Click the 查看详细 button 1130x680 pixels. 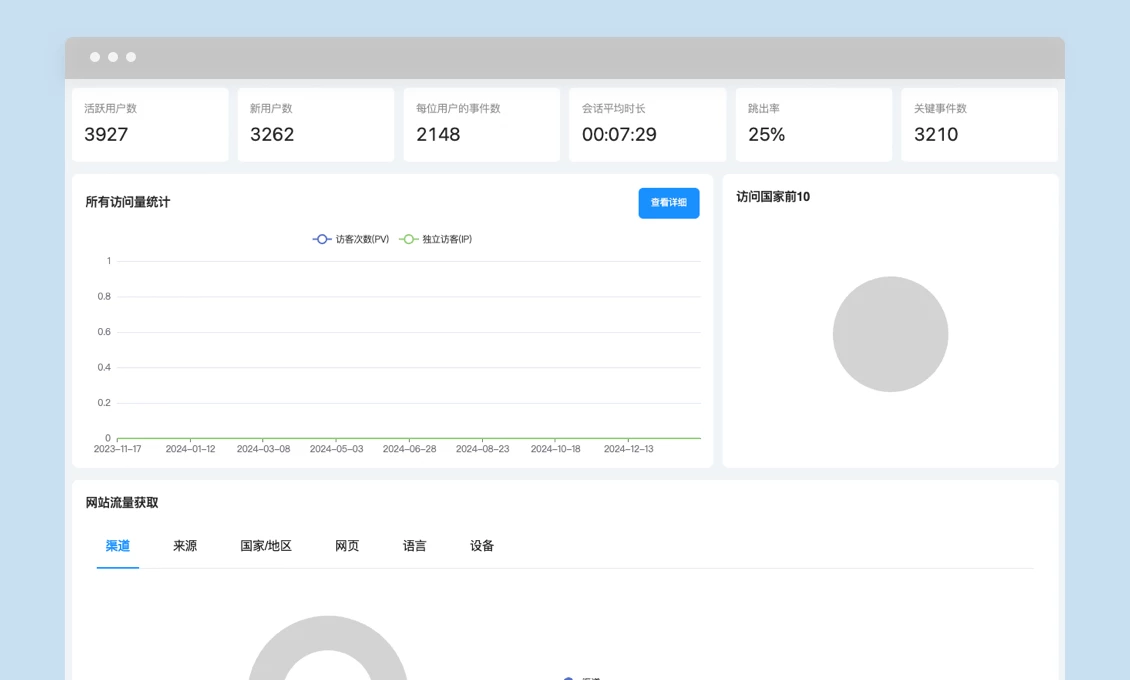(x=668, y=203)
